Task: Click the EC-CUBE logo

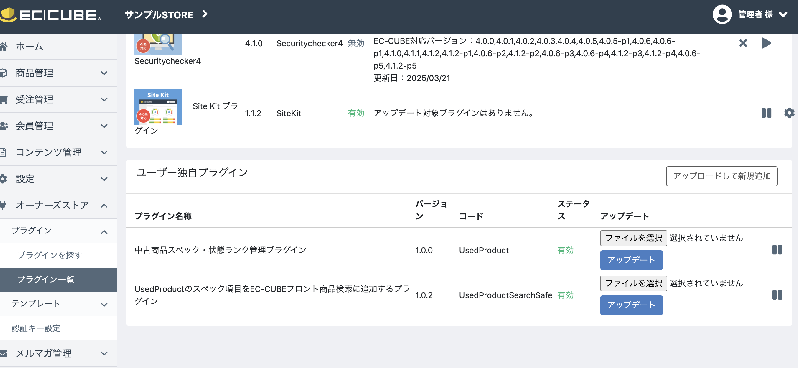Action: pyautogui.click(x=50, y=15)
